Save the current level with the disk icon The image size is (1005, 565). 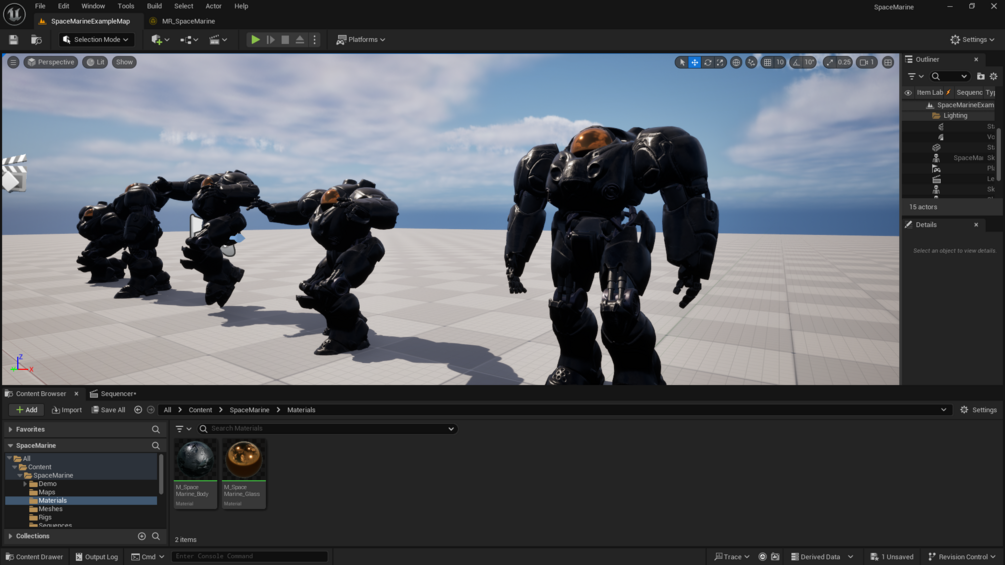click(x=13, y=40)
